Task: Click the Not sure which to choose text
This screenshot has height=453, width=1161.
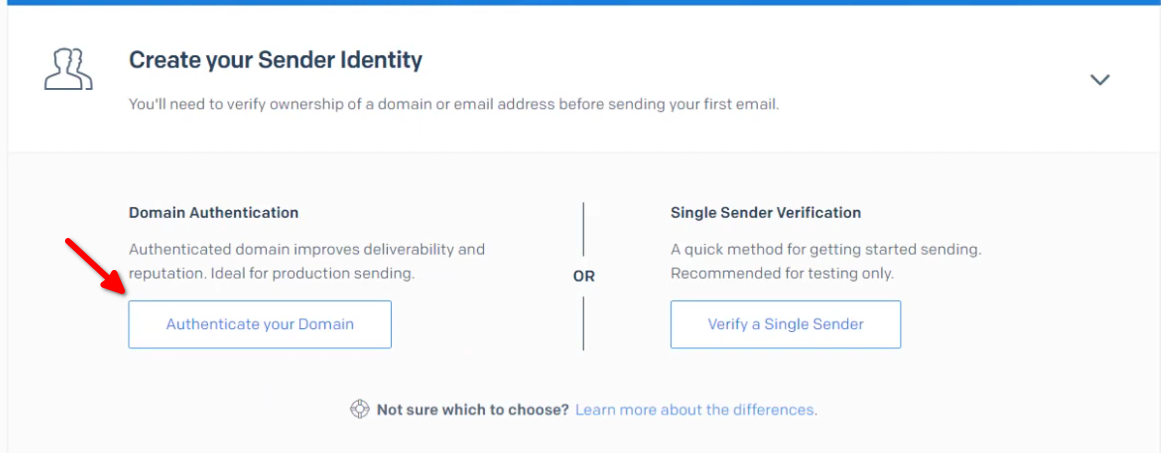Action: (x=472, y=409)
